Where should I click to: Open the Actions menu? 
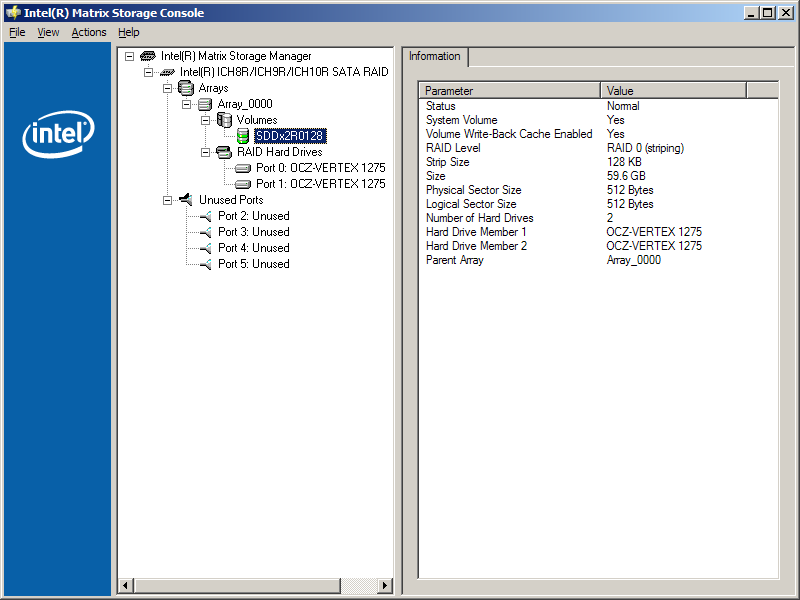click(x=89, y=32)
